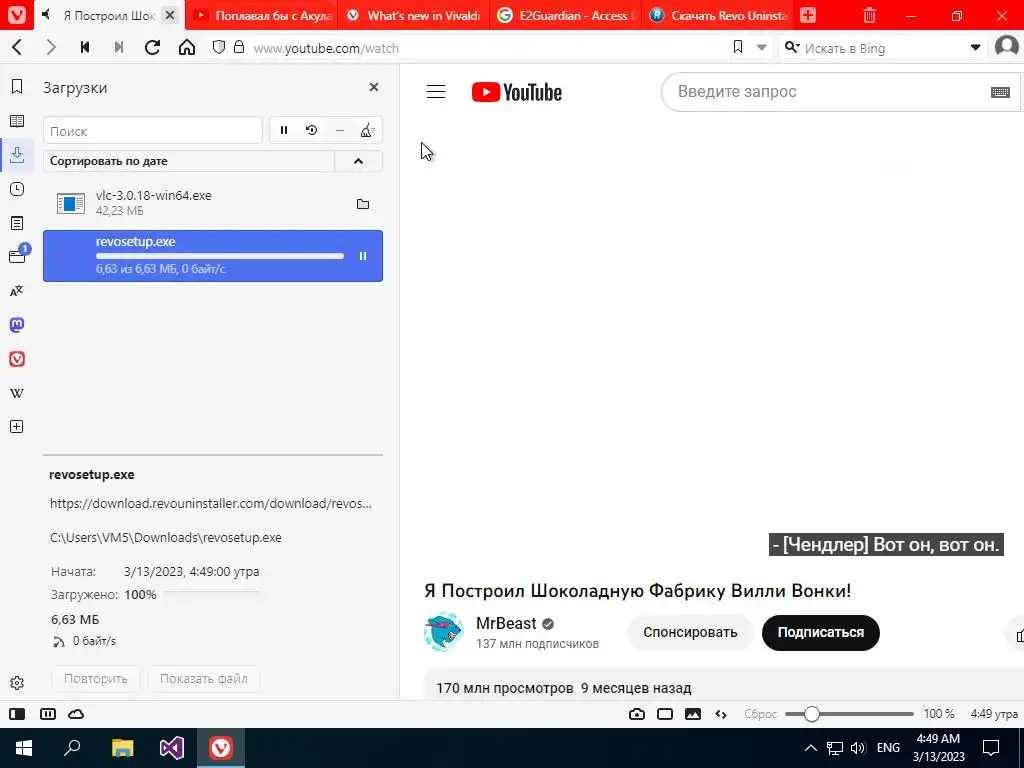Close the first tab 'Я Построил Шок'
This screenshot has height=768, width=1024.
[170, 15]
